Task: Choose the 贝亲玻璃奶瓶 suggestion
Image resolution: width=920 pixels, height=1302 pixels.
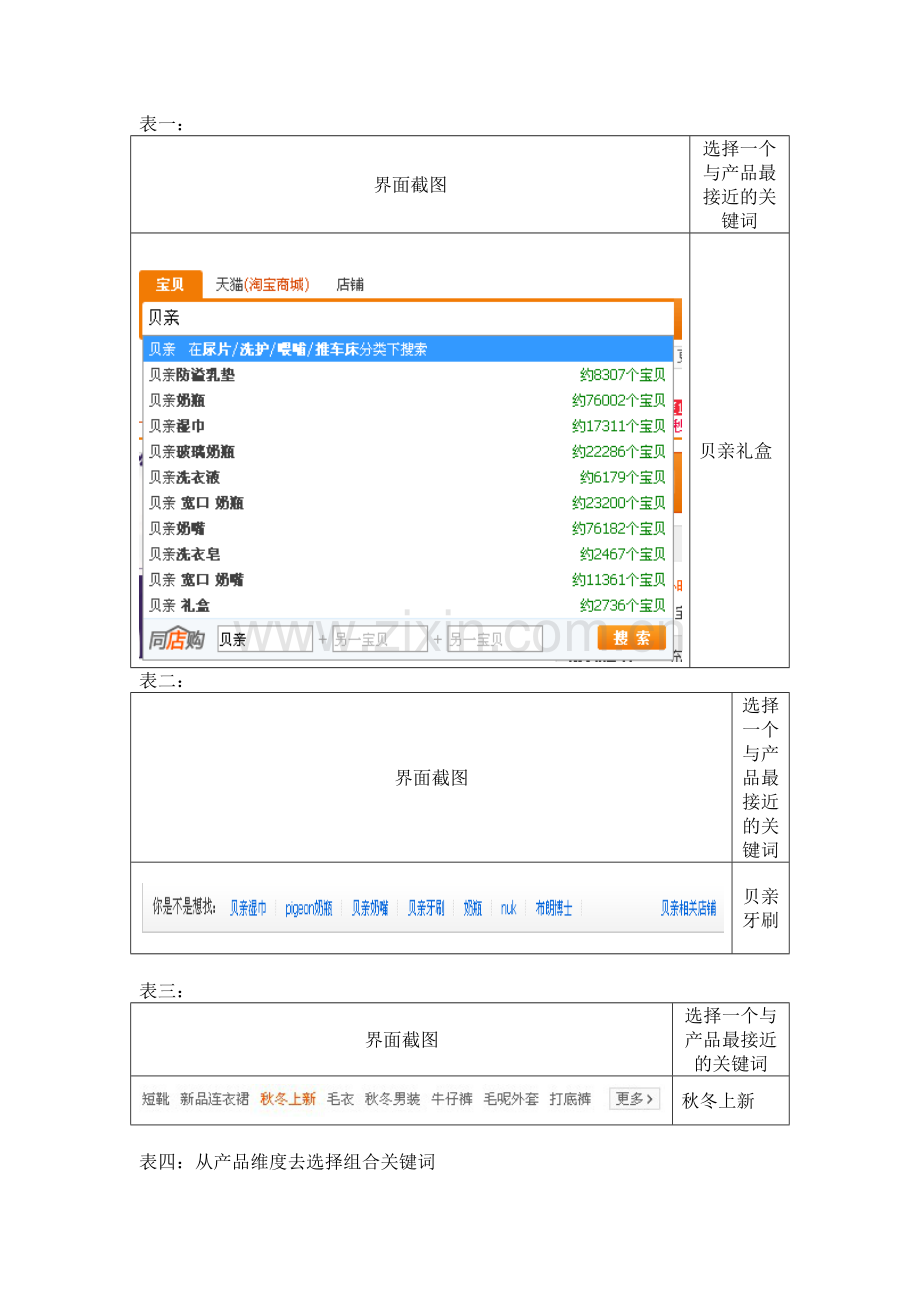Action: coord(408,452)
